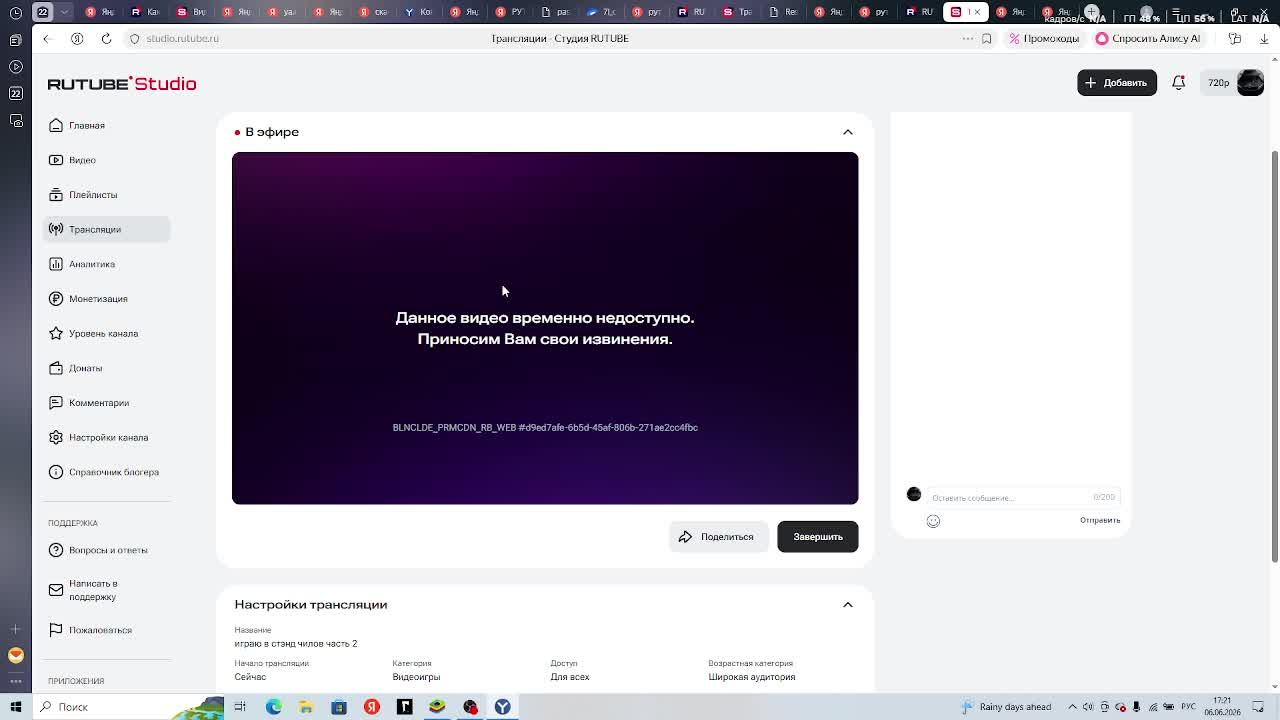Open the Главная page in sidebar
Screen dimensions: 1280x720
pos(106,125)
